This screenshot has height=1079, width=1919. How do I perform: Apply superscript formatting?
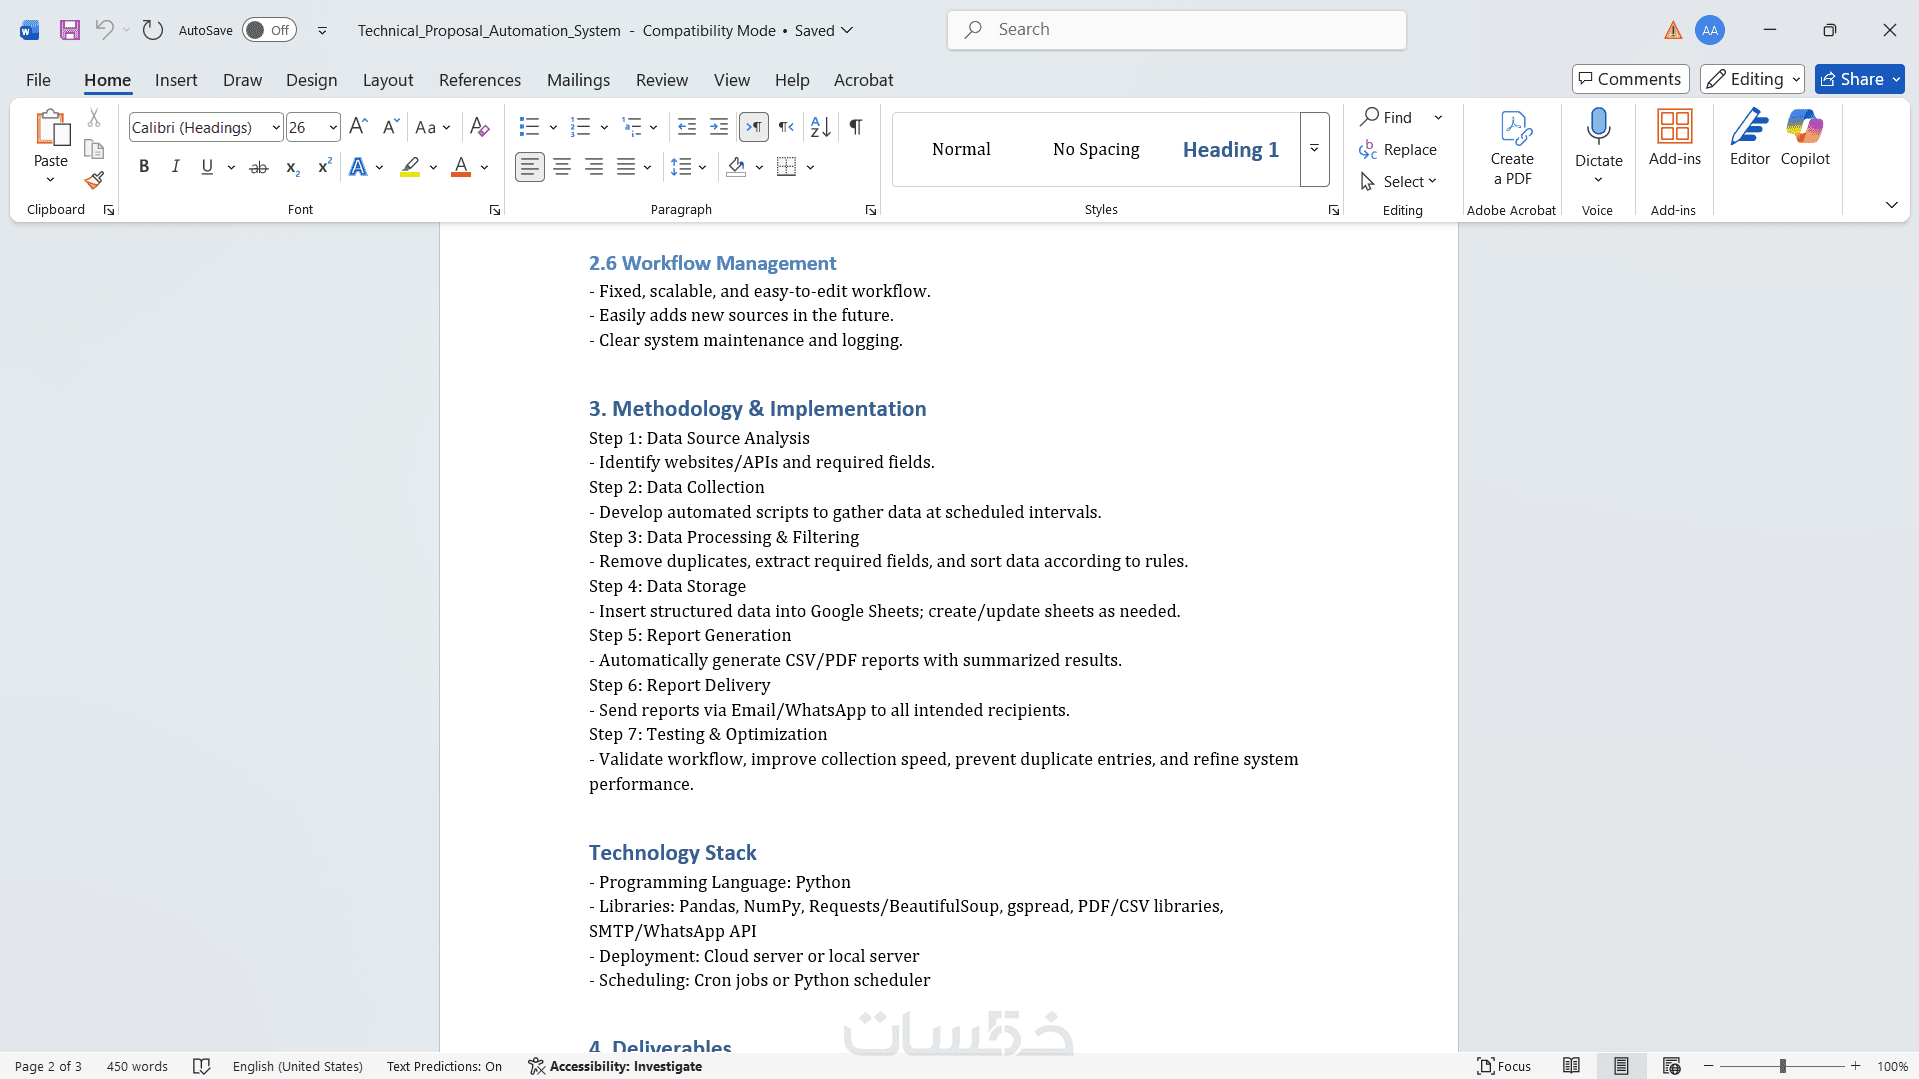pyautogui.click(x=324, y=167)
